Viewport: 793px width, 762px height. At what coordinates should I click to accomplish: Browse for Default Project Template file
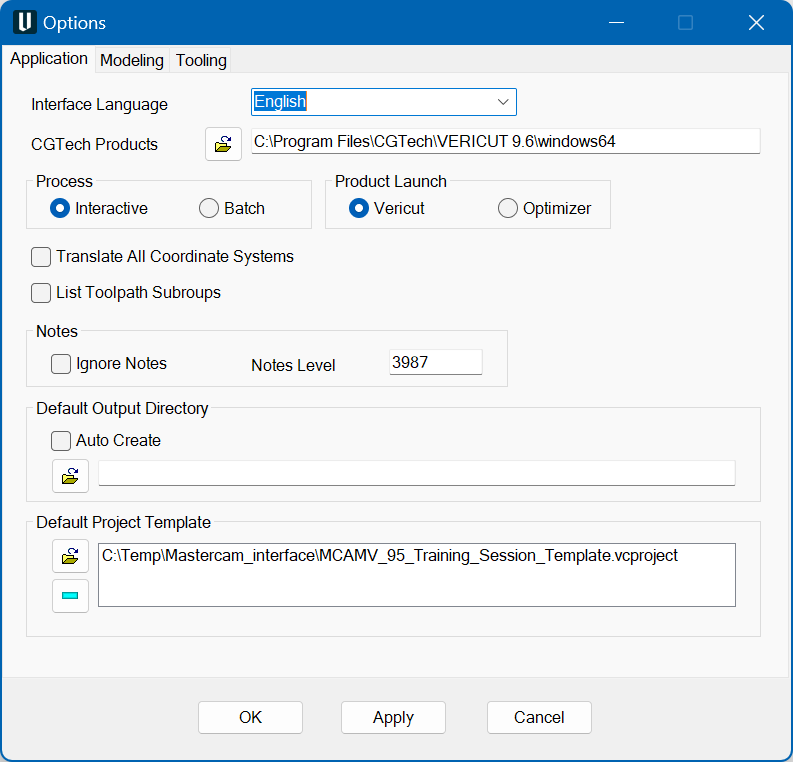[x=70, y=556]
